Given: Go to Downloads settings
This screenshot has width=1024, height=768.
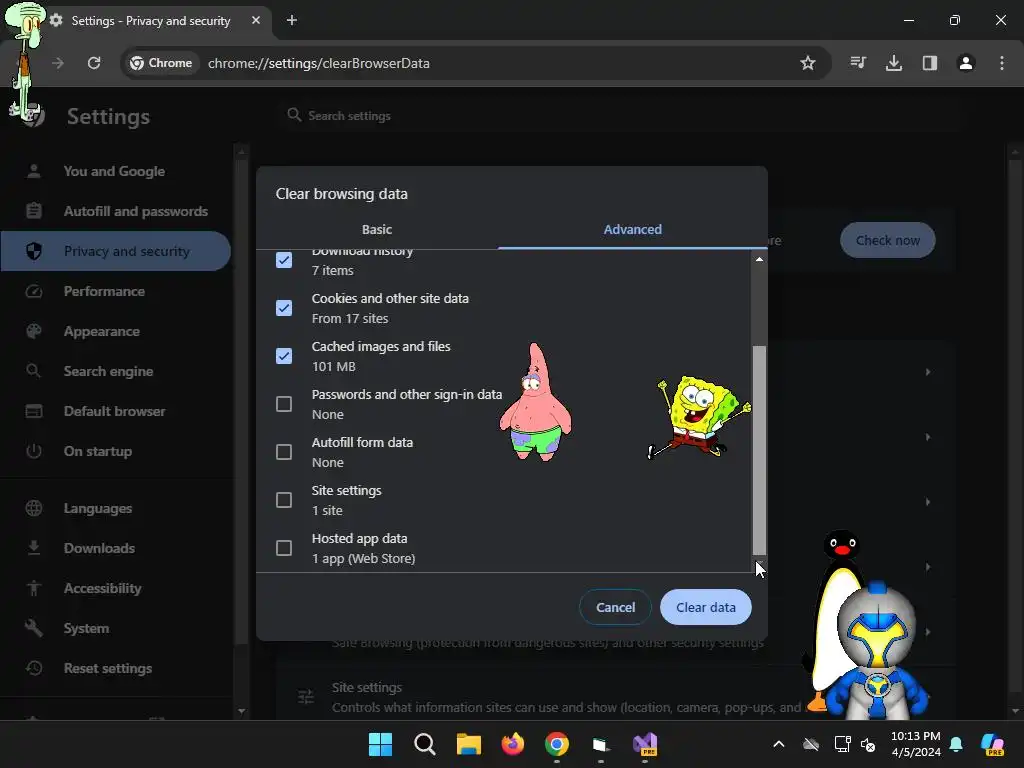Looking at the screenshot, I should pos(115,548).
